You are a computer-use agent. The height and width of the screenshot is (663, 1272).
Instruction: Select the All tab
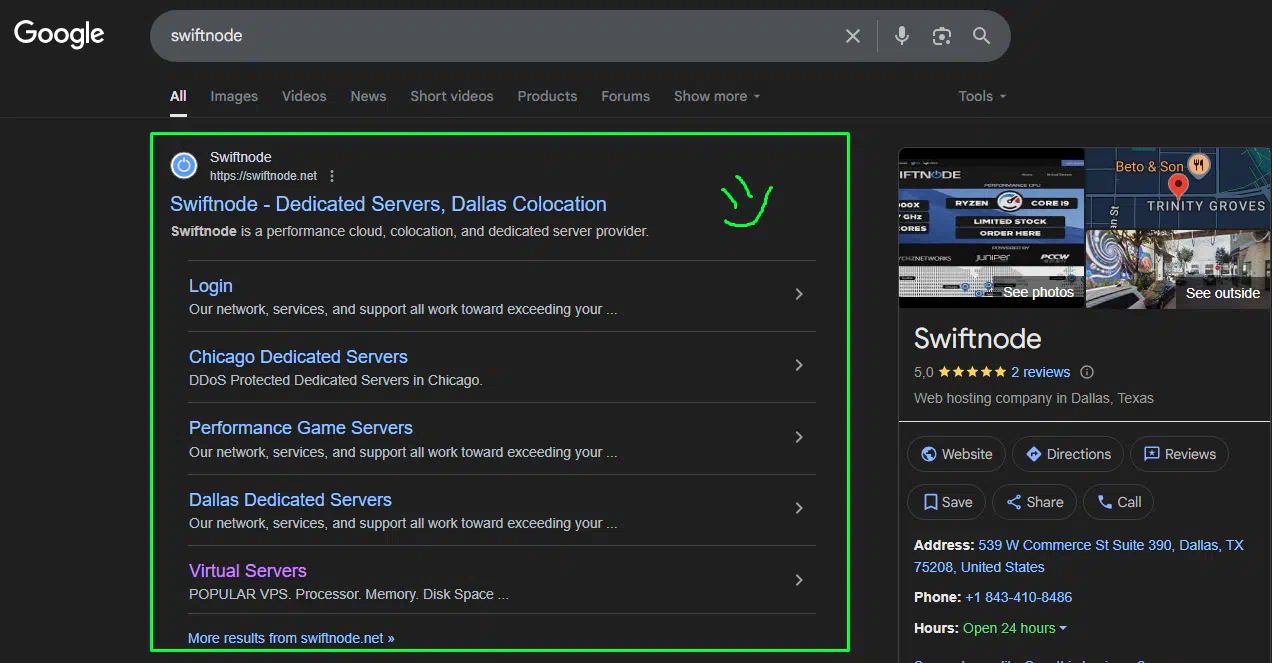tap(178, 96)
